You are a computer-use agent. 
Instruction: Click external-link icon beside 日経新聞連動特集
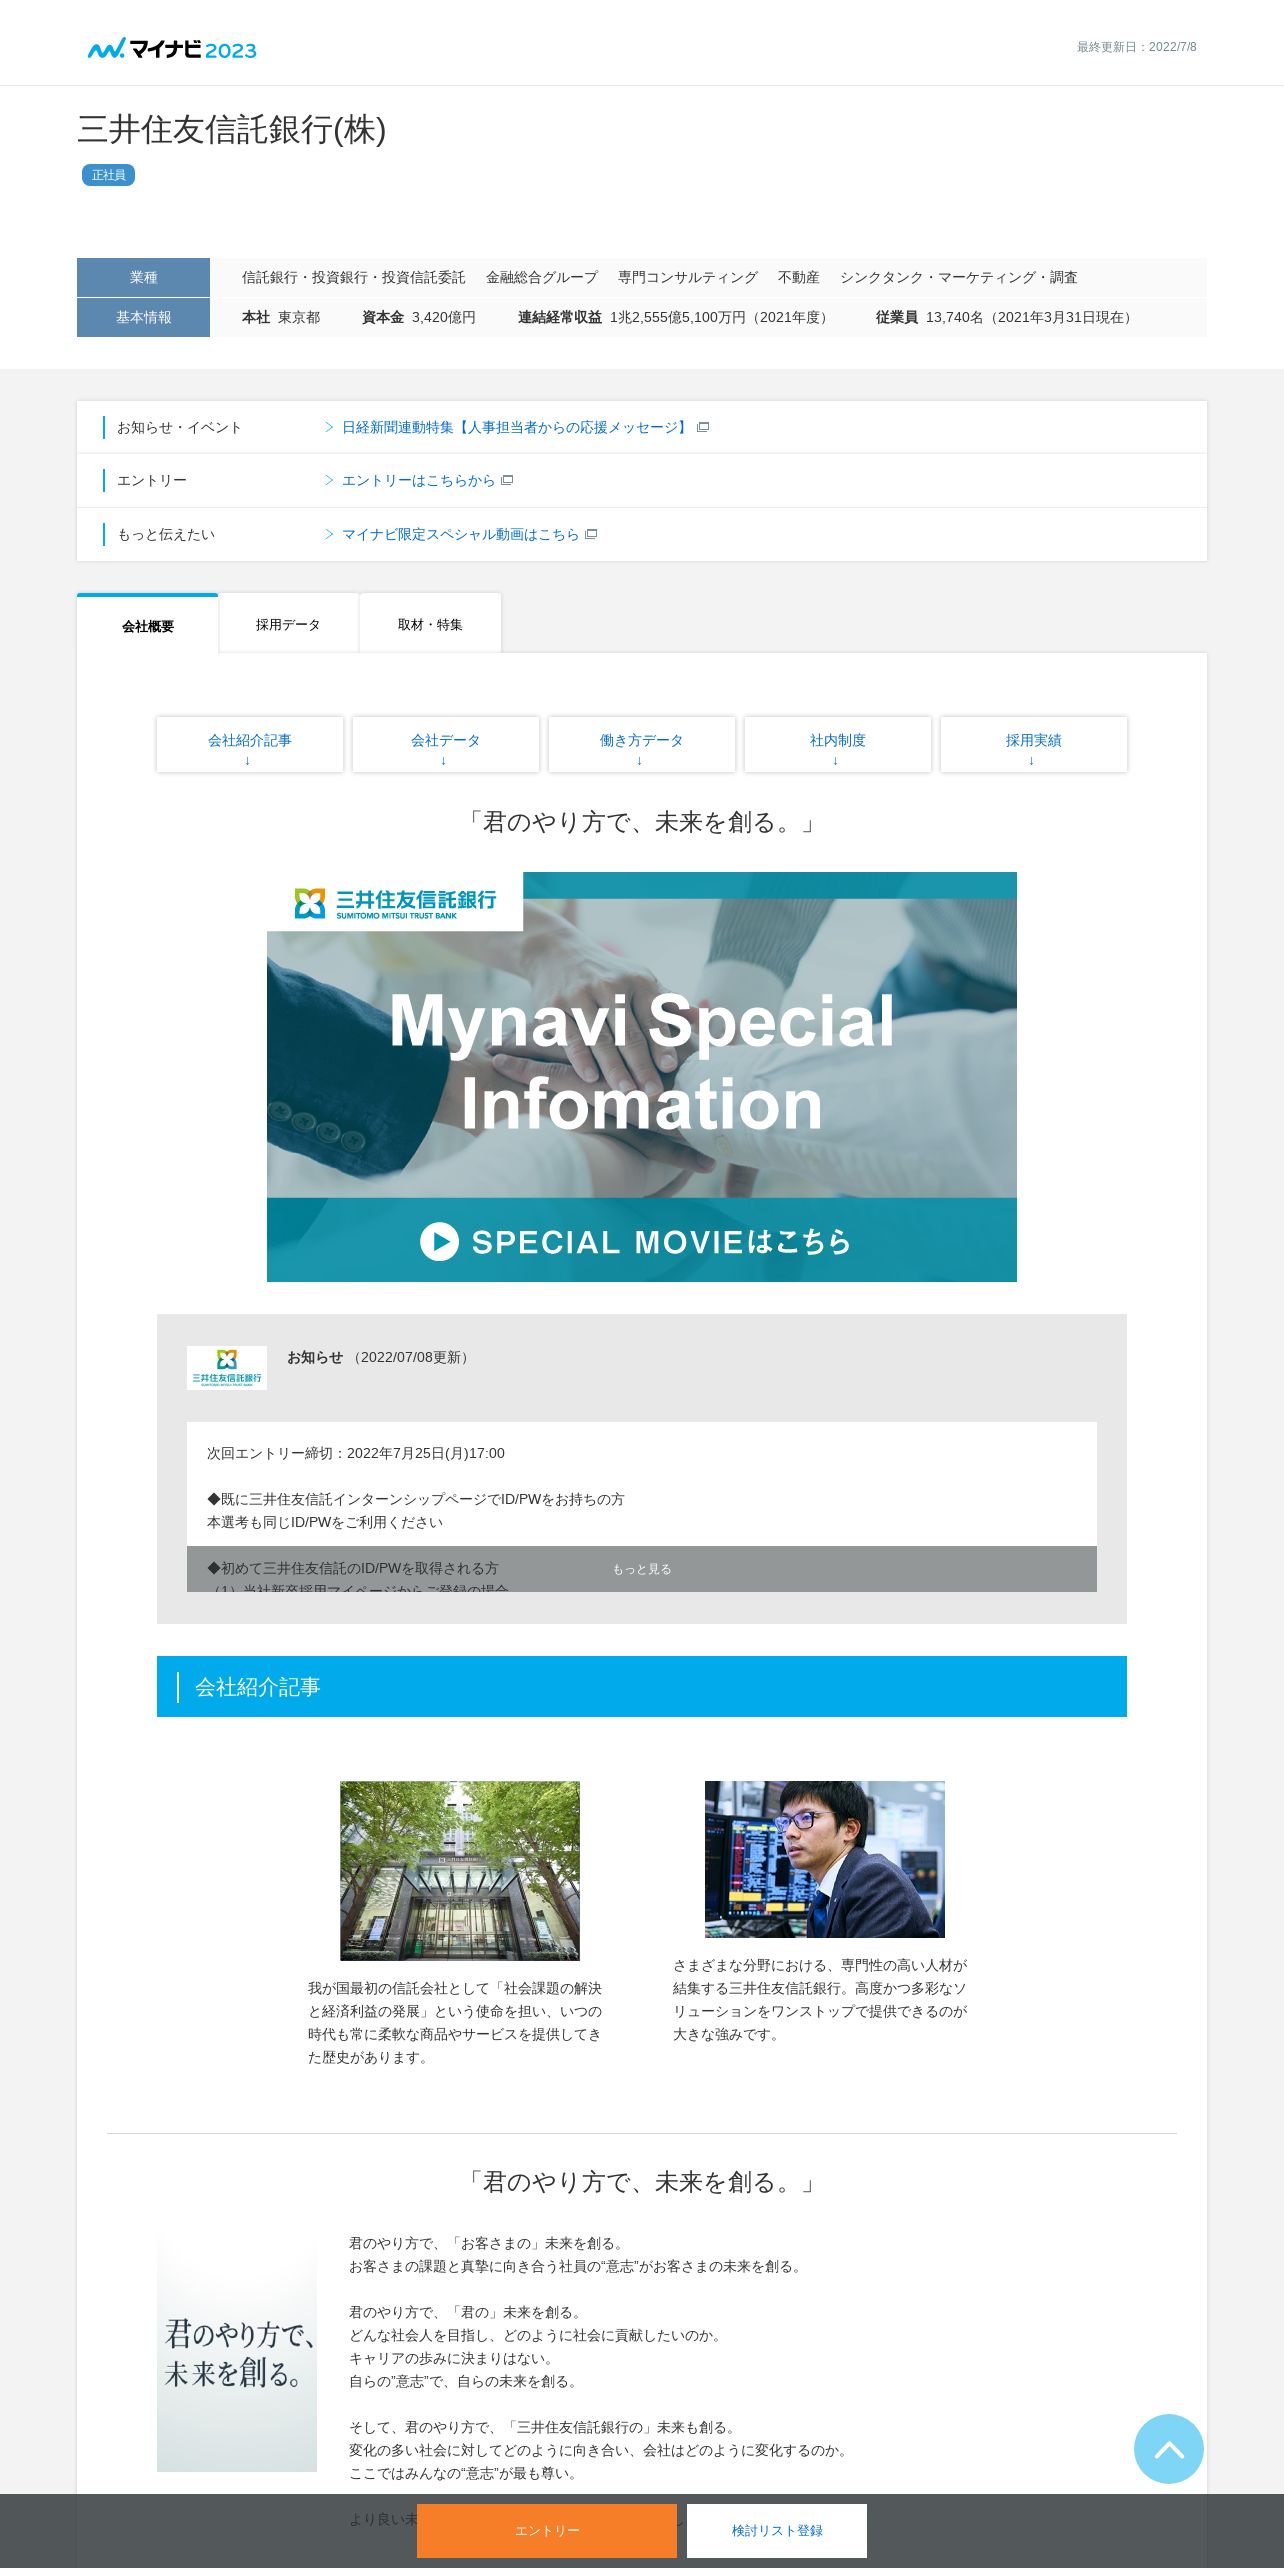click(x=703, y=427)
